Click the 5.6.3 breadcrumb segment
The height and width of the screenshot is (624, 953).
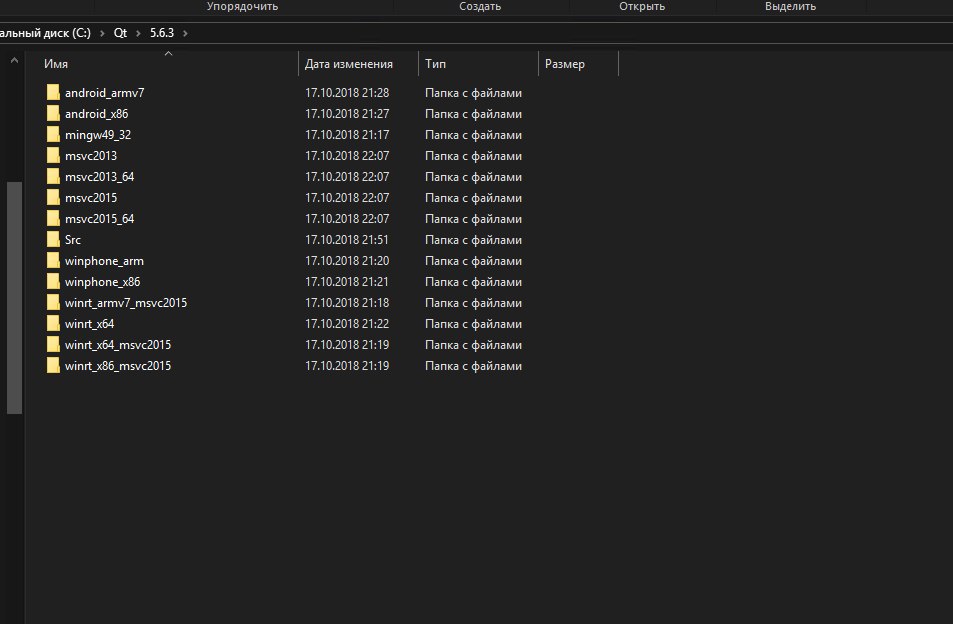click(x=162, y=33)
